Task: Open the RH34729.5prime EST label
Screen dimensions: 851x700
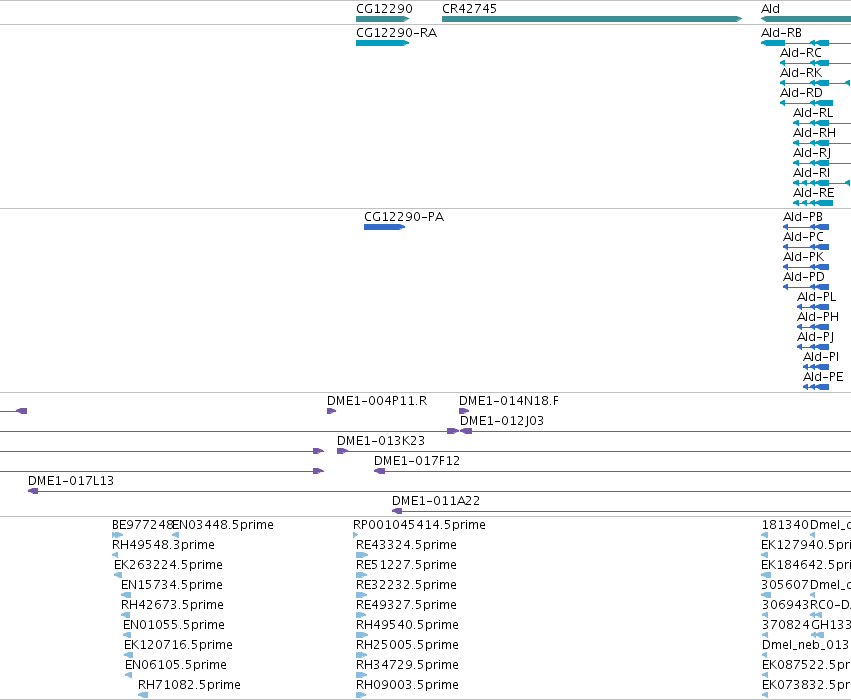Action: (x=407, y=666)
